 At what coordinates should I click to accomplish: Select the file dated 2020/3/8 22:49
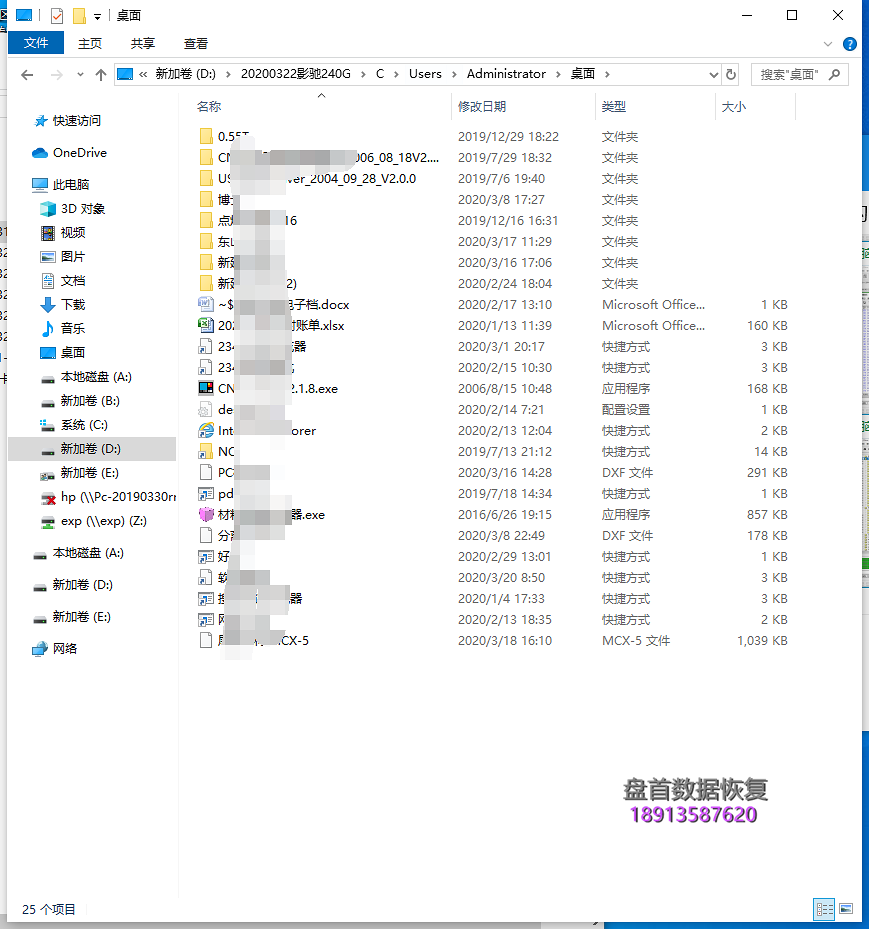(x=495, y=536)
